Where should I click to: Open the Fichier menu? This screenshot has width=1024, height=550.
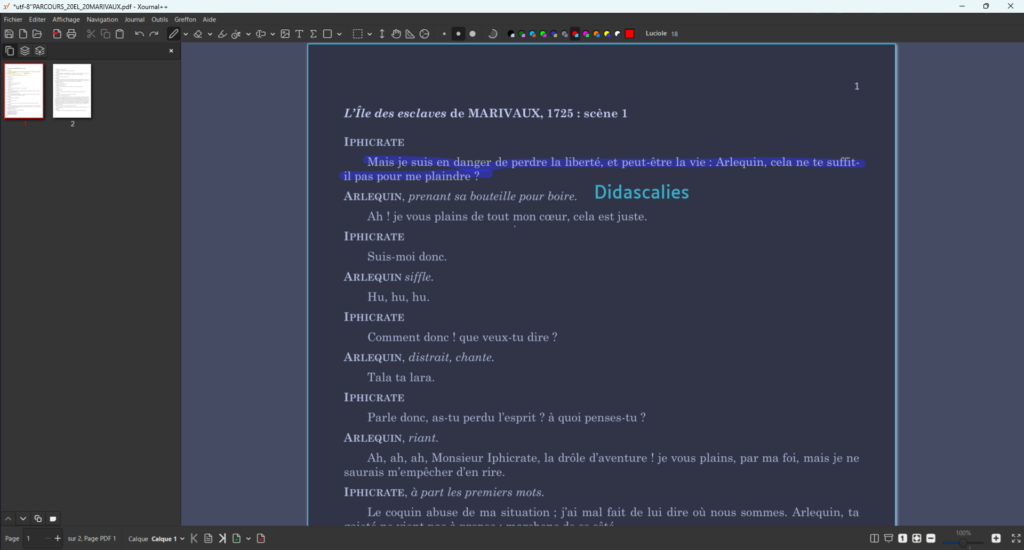click(x=13, y=20)
